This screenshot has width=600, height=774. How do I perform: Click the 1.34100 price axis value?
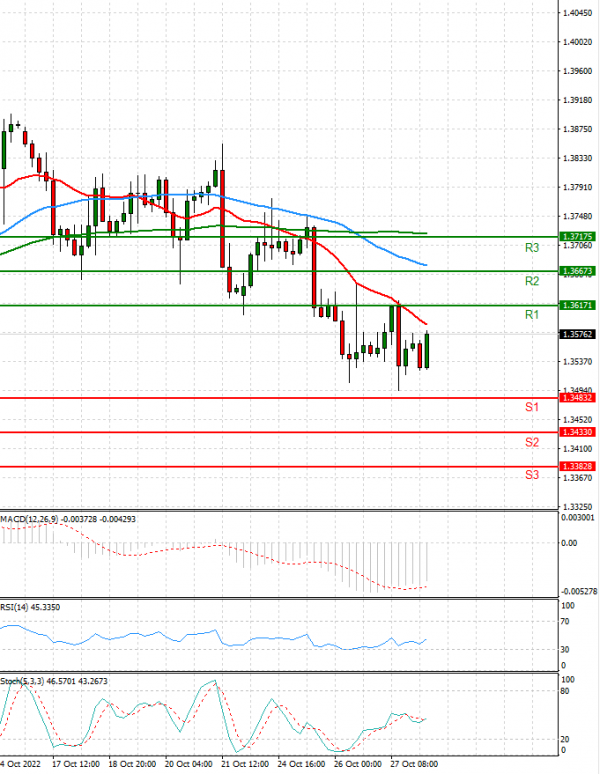pyautogui.click(x=577, y=449)
